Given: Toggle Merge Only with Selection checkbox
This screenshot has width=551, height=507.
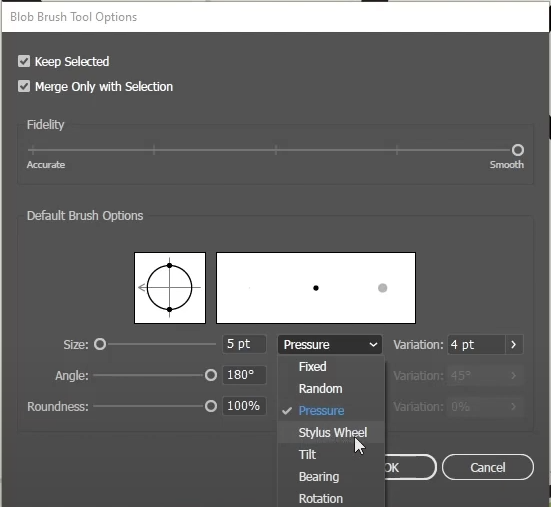Looking at the screenshot, I should 24,86.
